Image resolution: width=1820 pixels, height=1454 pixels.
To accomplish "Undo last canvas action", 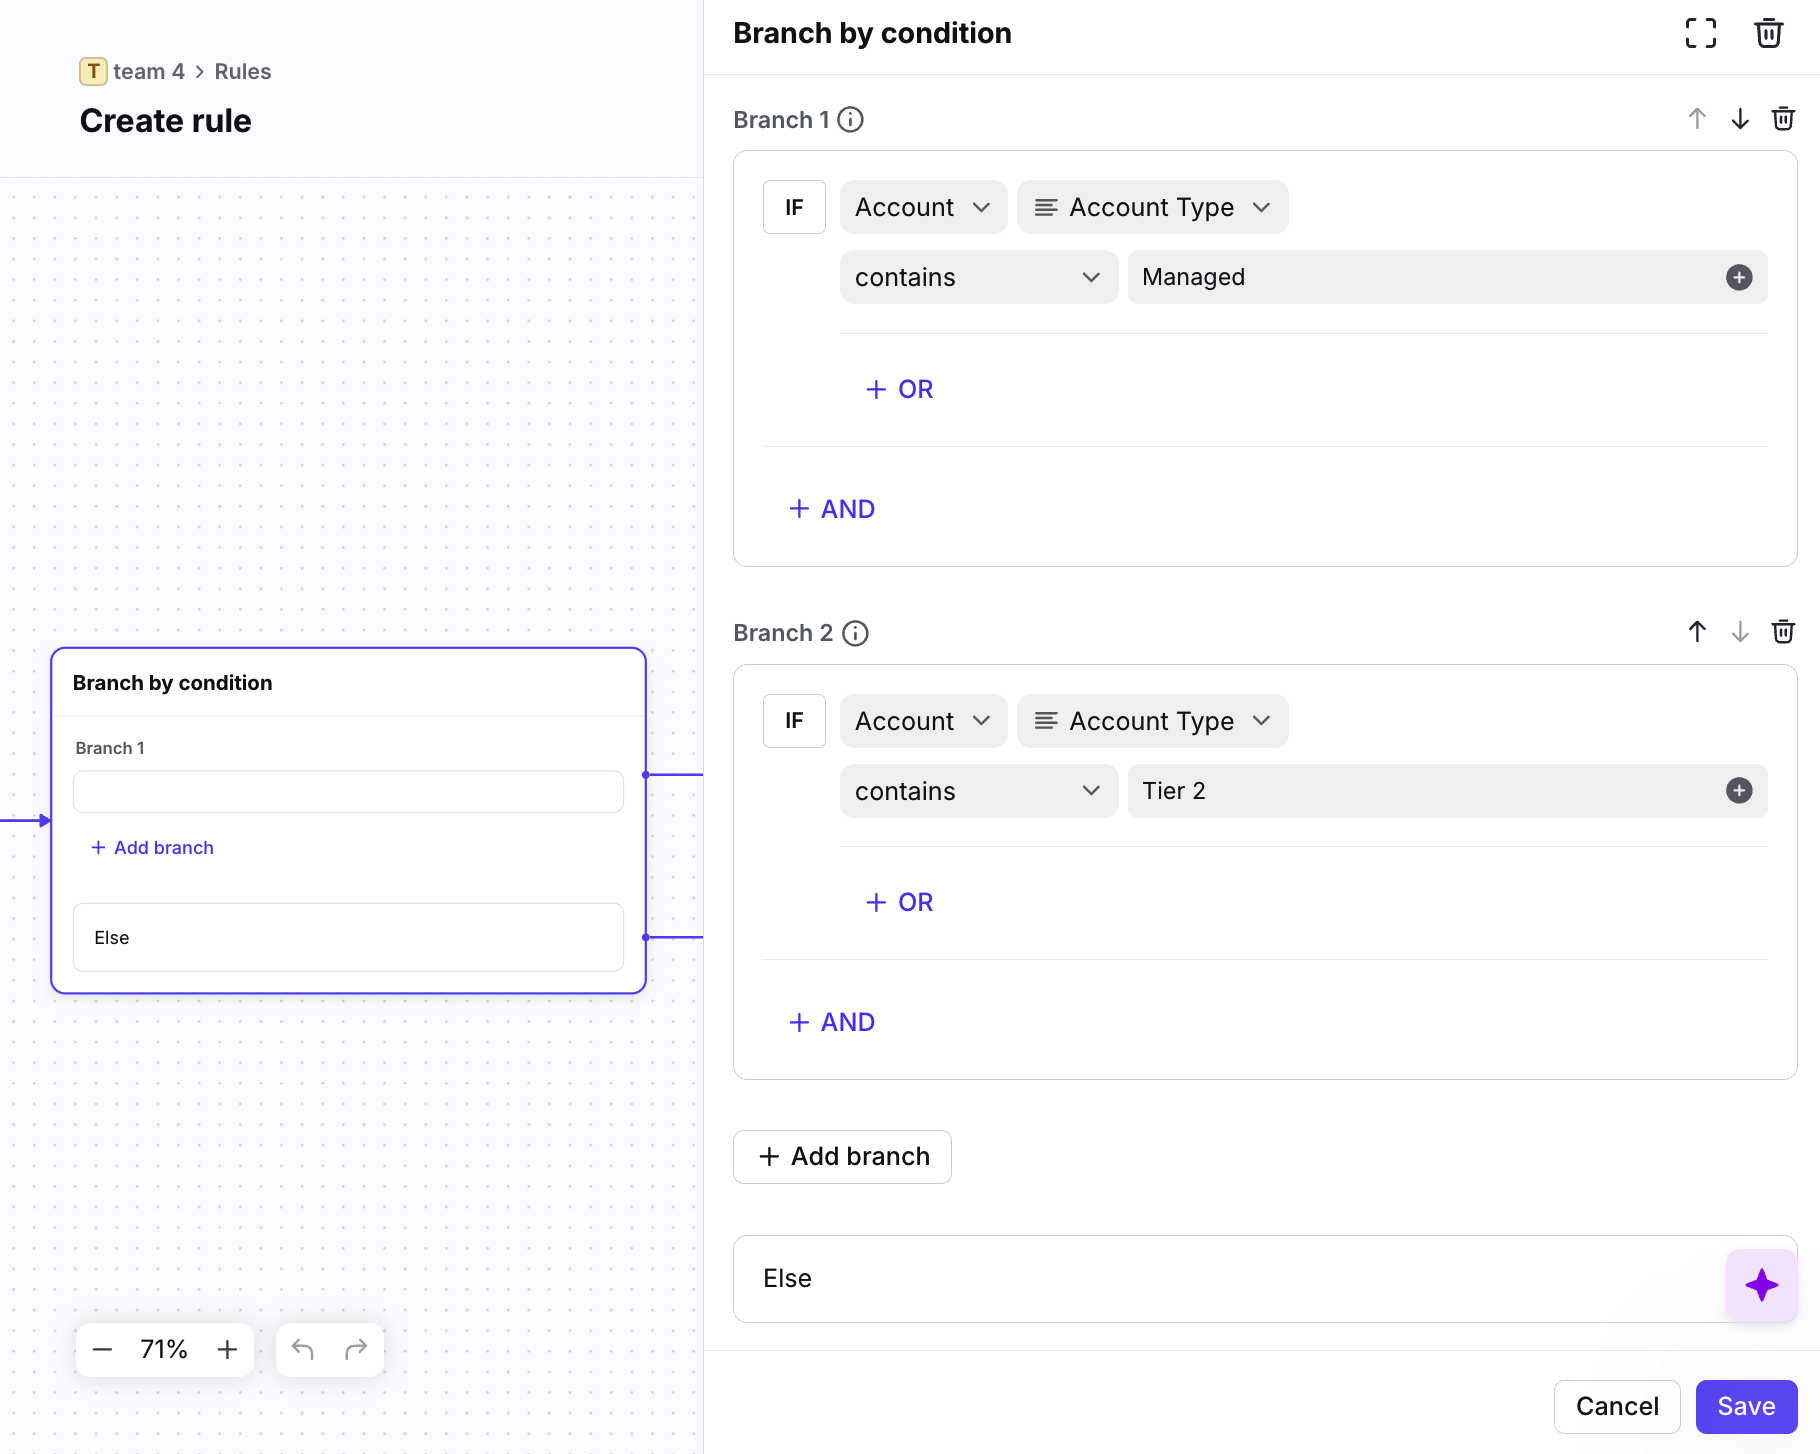I will click(x=302, y=1350).
